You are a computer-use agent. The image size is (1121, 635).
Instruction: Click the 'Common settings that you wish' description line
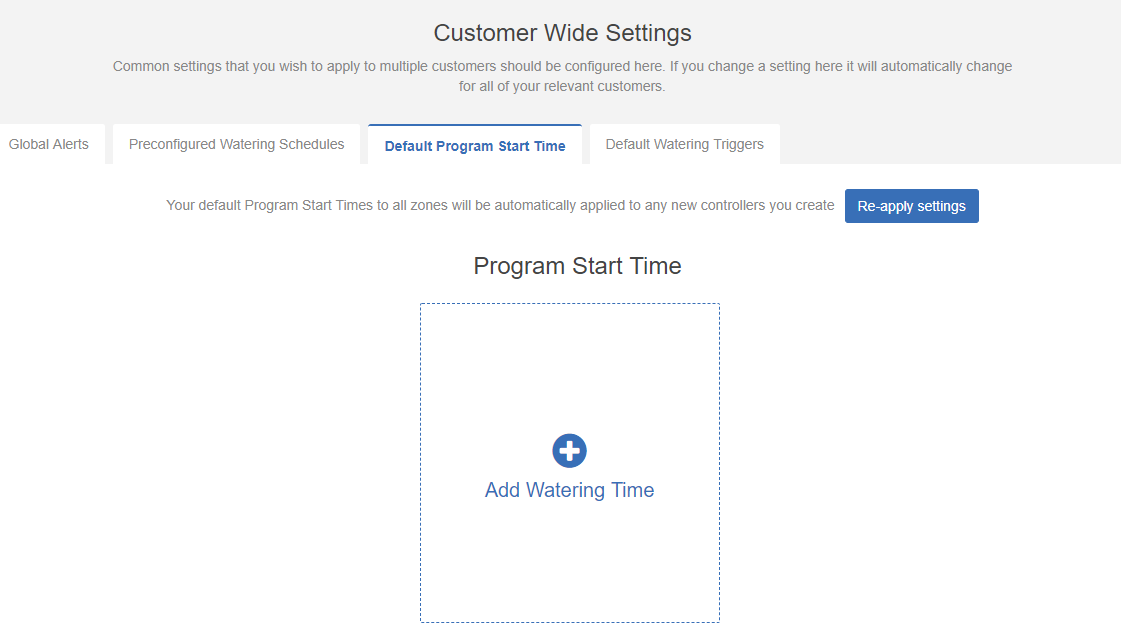click(562, 67)
